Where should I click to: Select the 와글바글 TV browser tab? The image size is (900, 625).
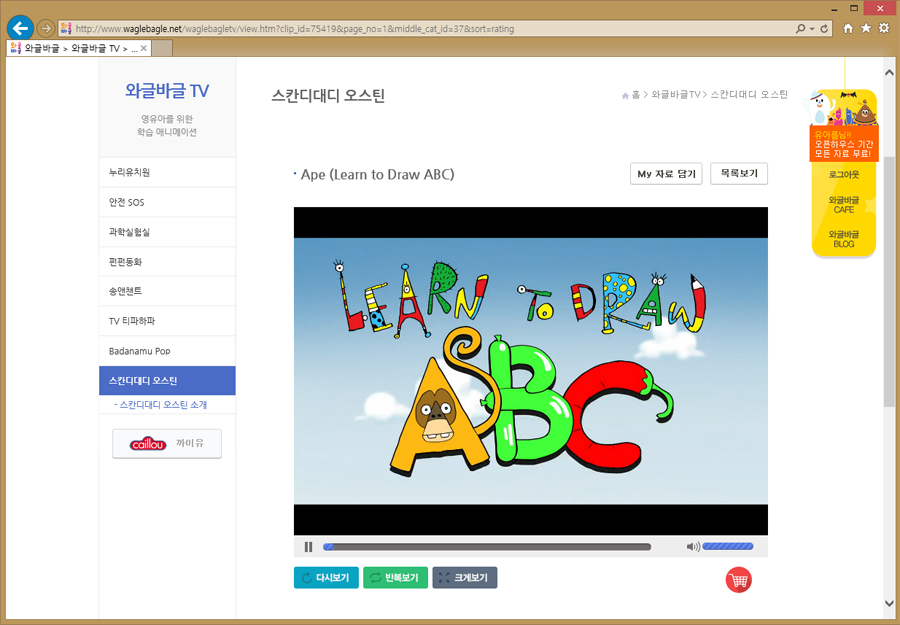point(79,48)
